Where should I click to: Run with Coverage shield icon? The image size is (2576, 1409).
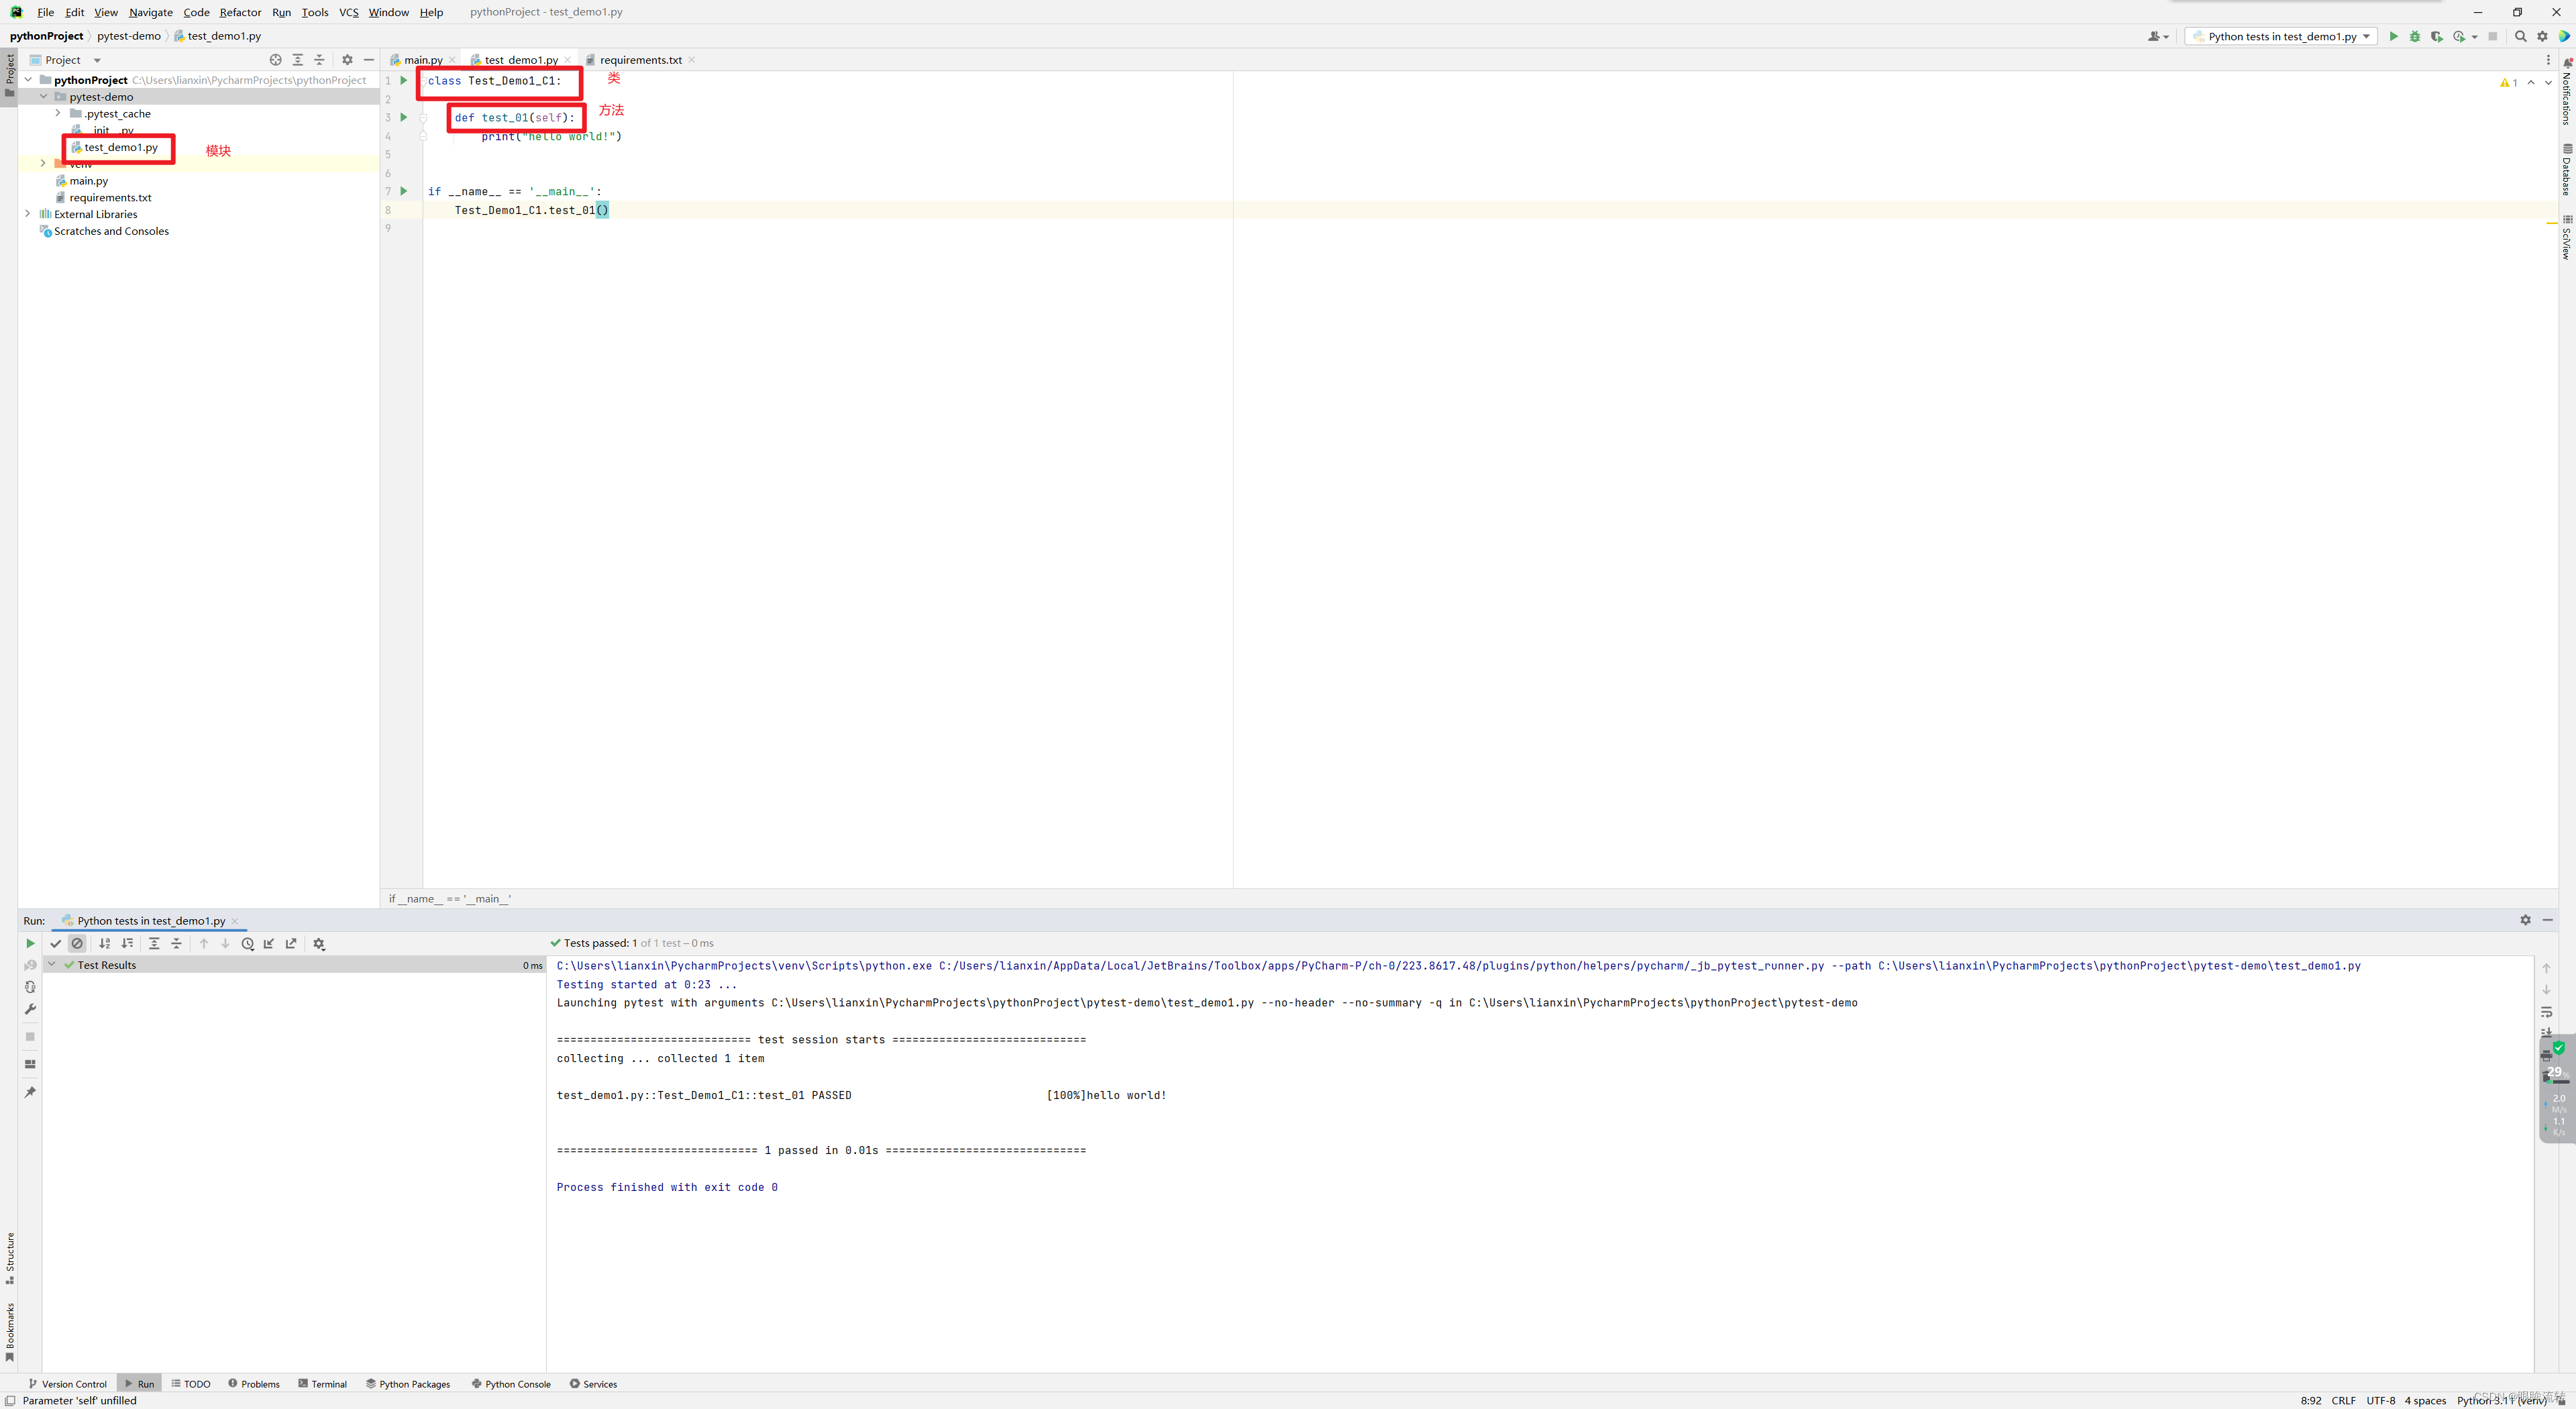point(2437,36)
